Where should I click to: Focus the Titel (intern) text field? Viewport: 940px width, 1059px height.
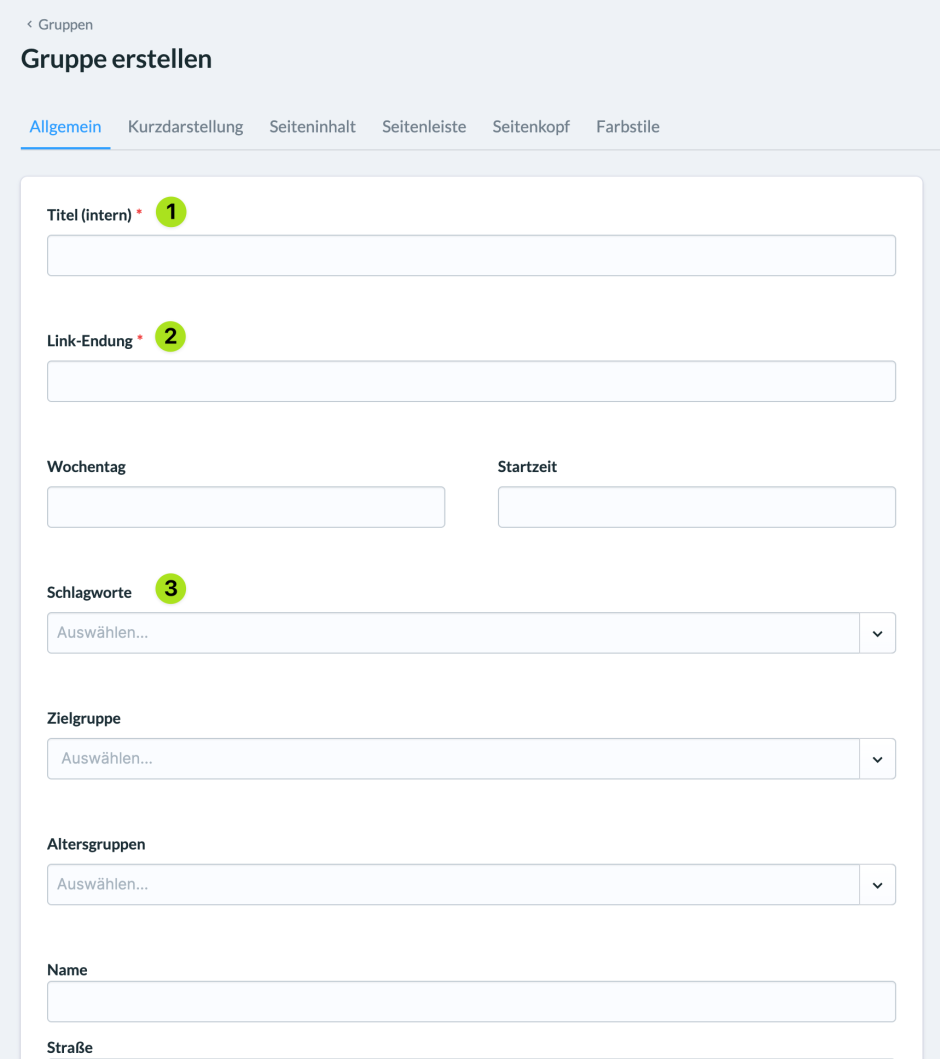coord(471,255)
